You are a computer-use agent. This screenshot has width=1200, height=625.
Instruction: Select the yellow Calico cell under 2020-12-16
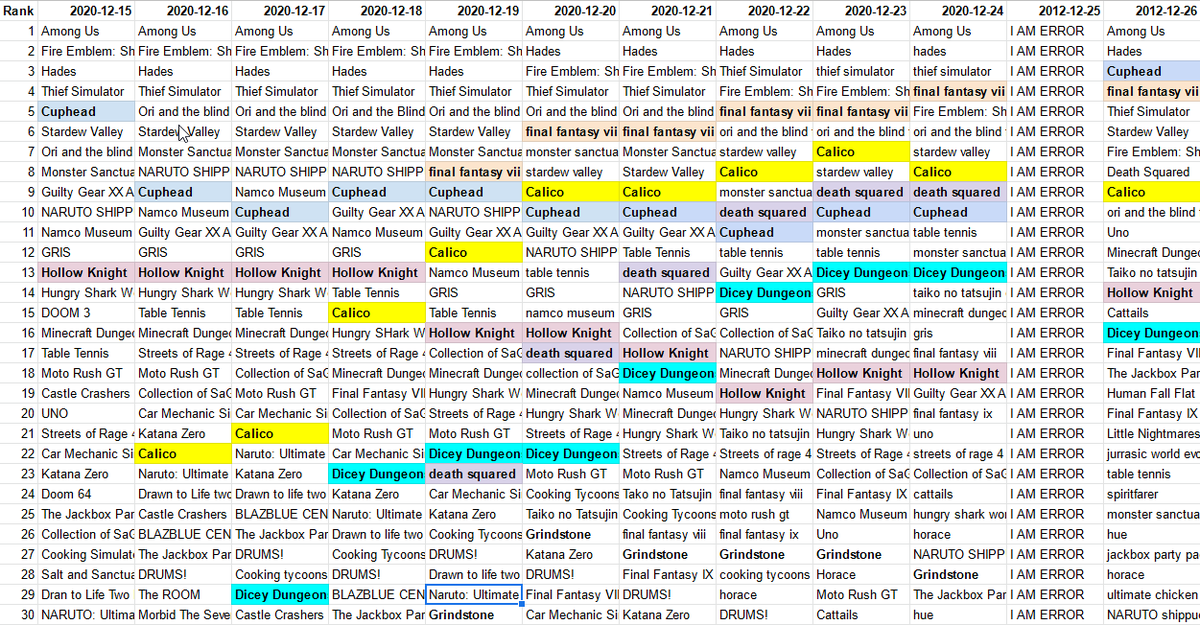(184, 453)
